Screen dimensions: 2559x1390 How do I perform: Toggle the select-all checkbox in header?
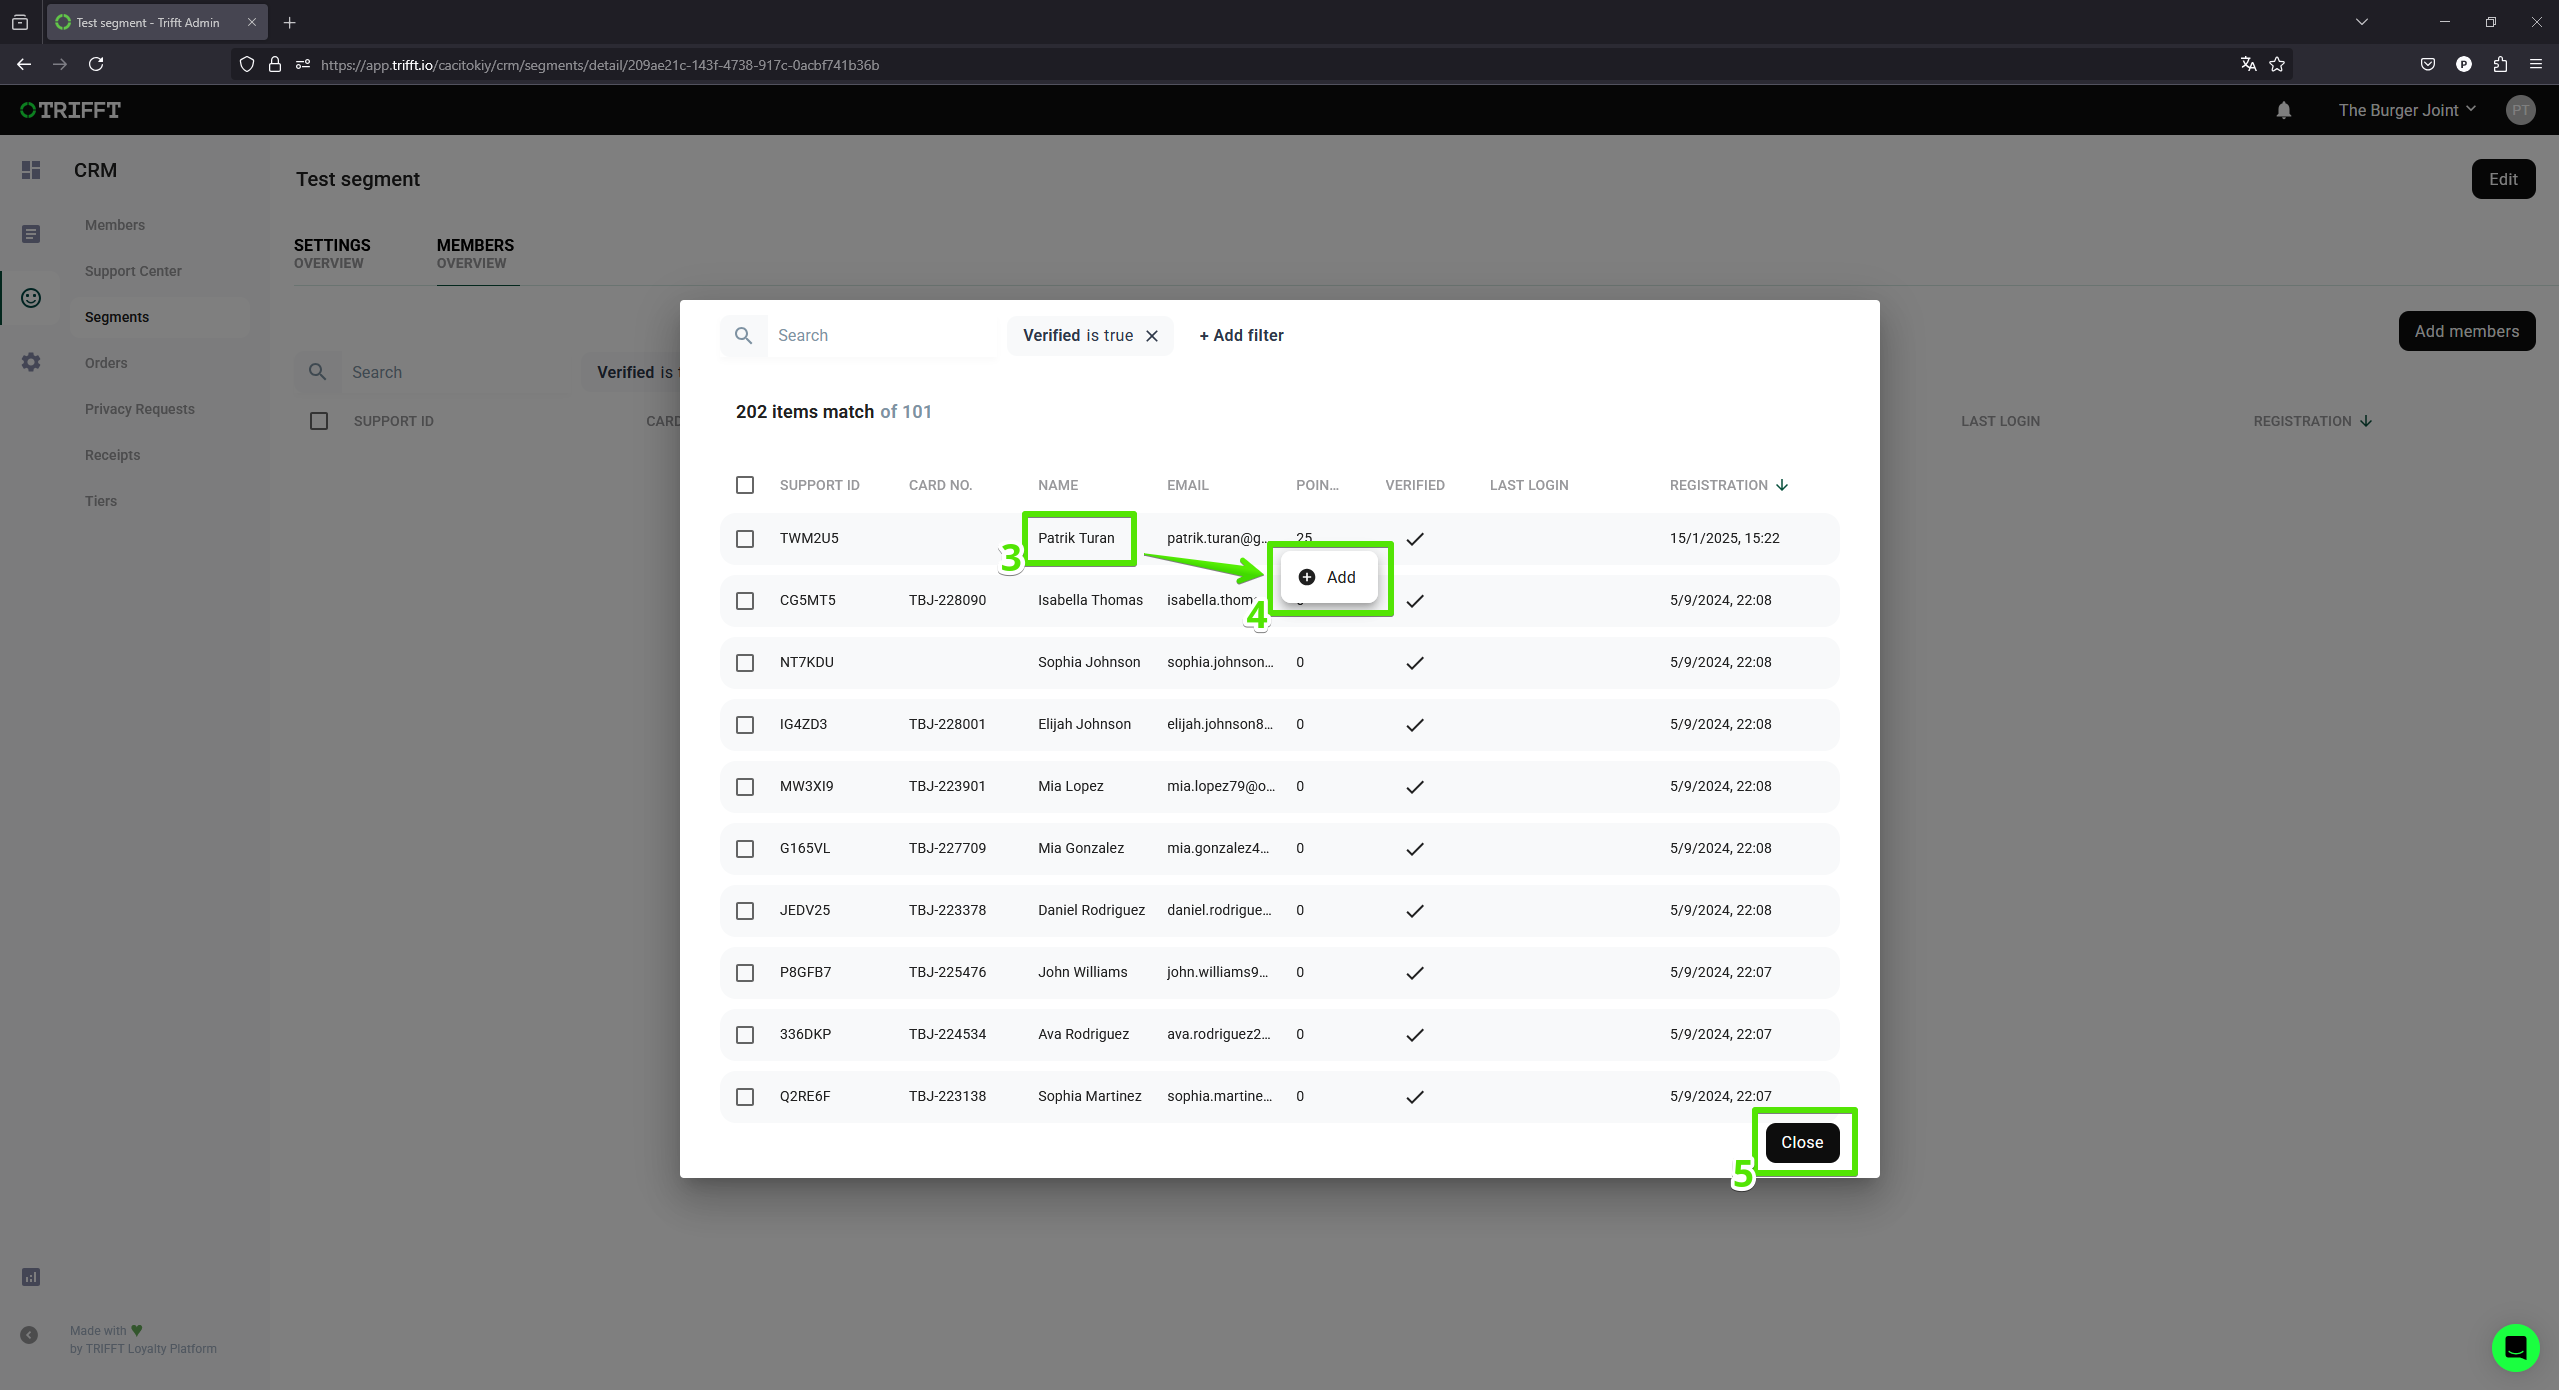pos(745,484)
